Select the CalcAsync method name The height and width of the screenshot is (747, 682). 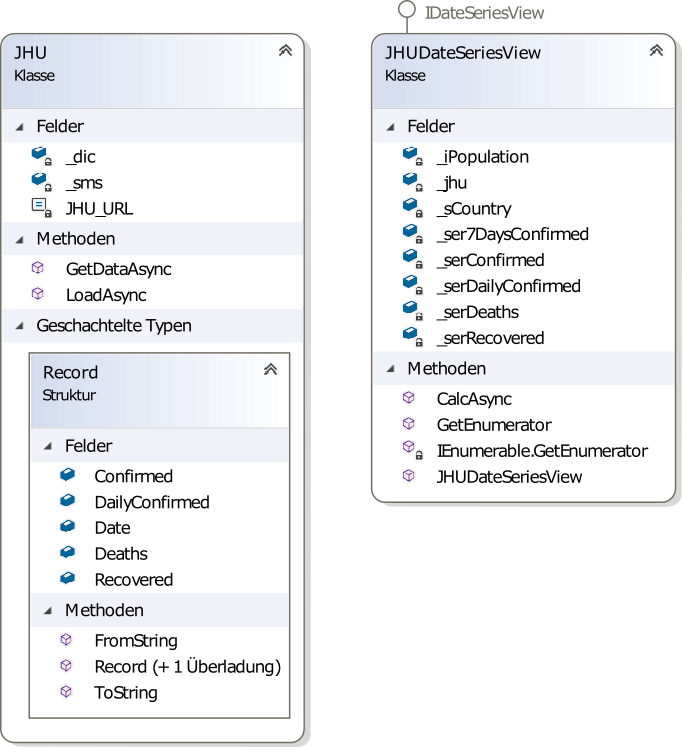[474, 399]
